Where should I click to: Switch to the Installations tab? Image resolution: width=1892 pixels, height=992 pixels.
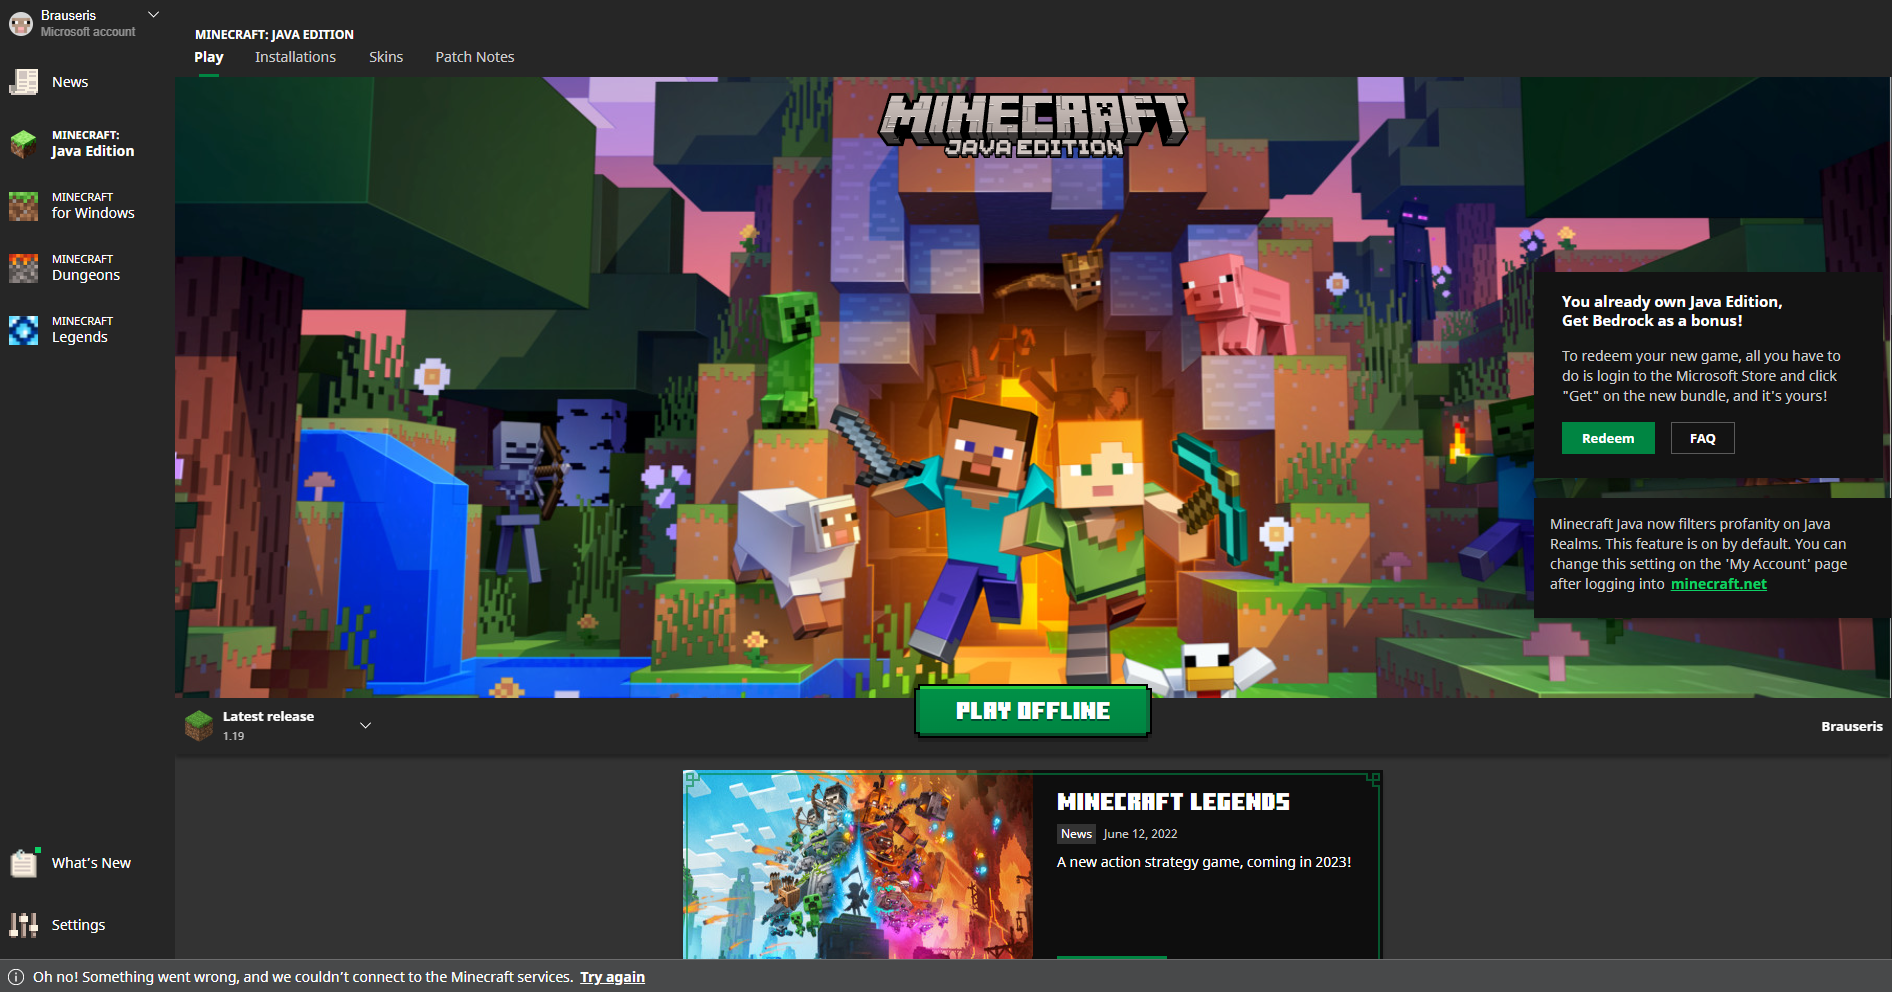pyautogui.click(x=295, y=57)
